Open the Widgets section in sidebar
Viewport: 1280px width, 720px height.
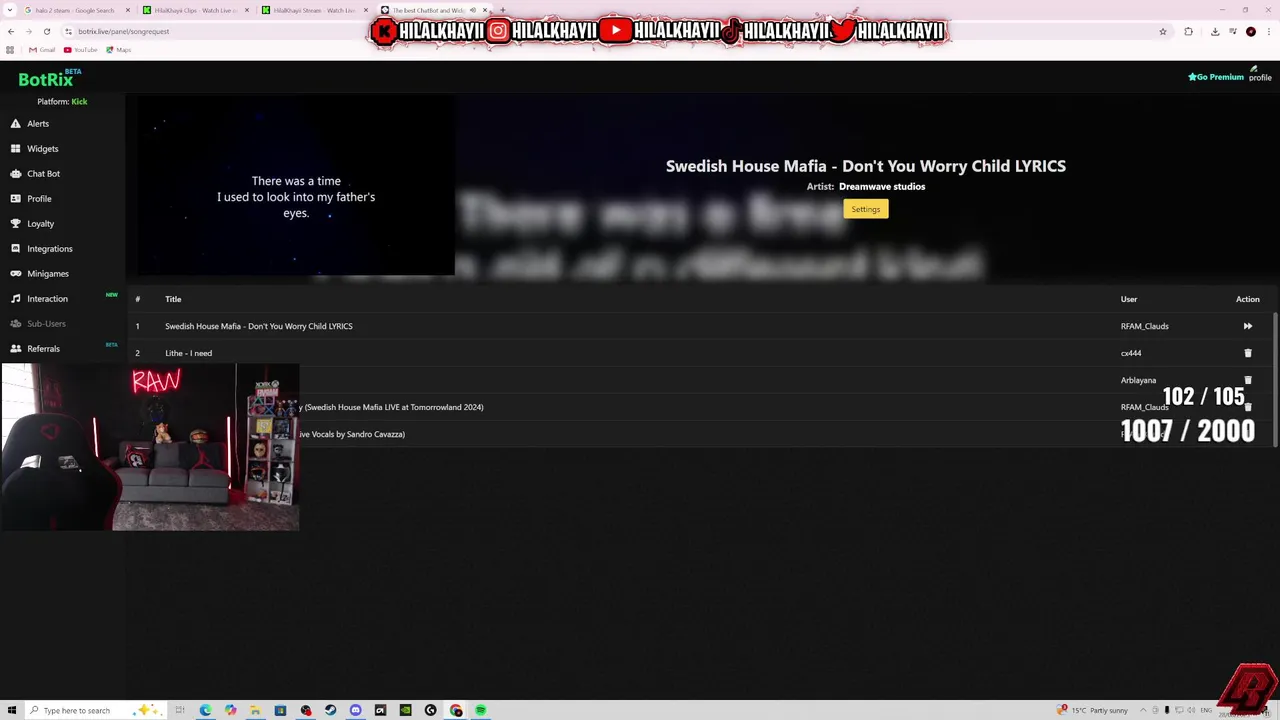42,149
